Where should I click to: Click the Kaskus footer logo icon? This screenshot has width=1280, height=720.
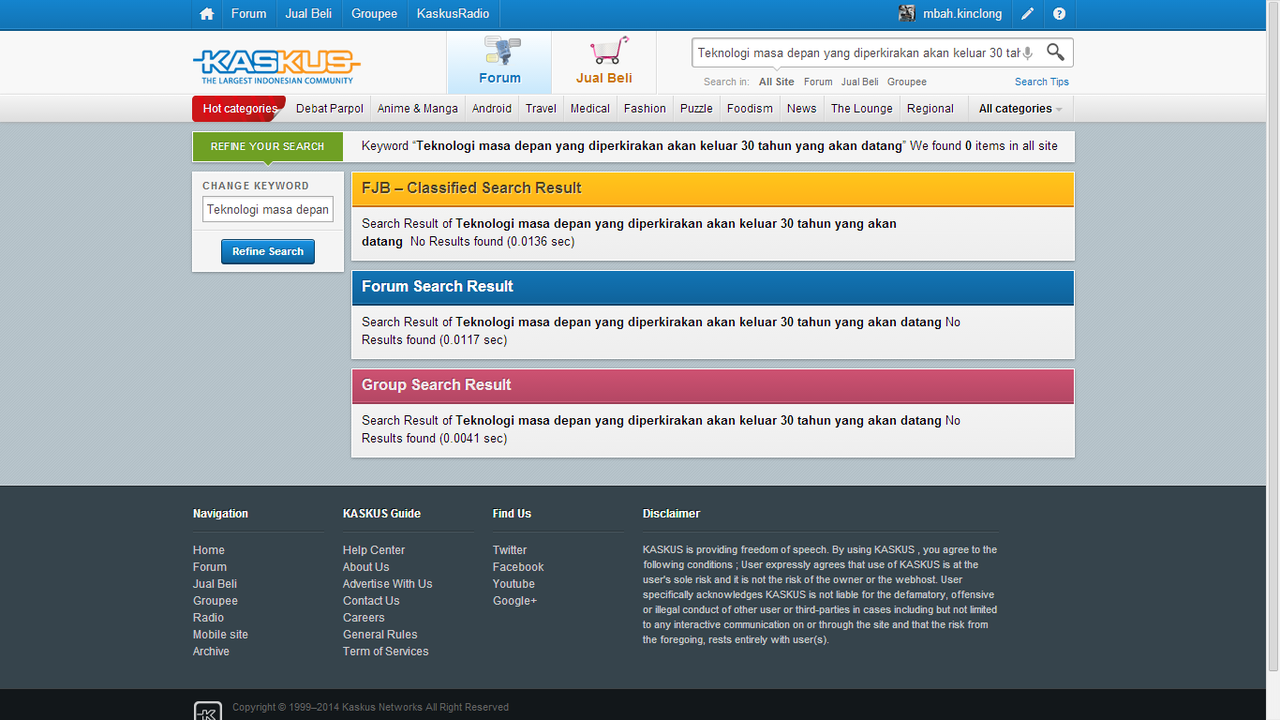tap(207, 711)
